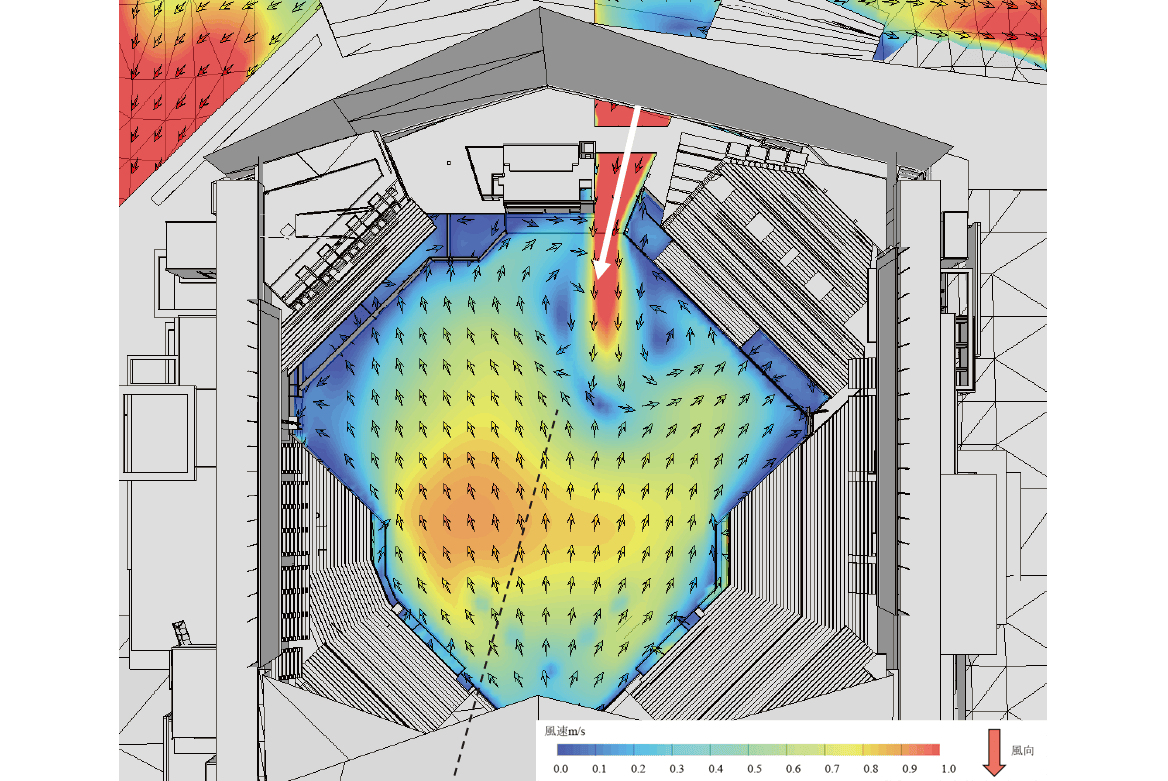Select the 1.0 legend value

click(948, 769)
